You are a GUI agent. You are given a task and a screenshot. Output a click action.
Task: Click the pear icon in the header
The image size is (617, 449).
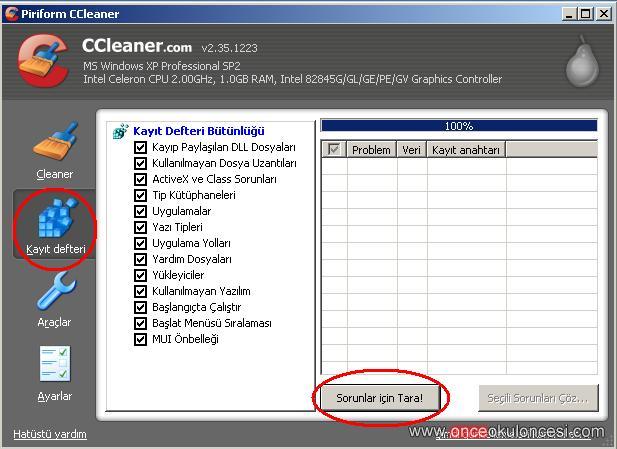coord(582,61)
